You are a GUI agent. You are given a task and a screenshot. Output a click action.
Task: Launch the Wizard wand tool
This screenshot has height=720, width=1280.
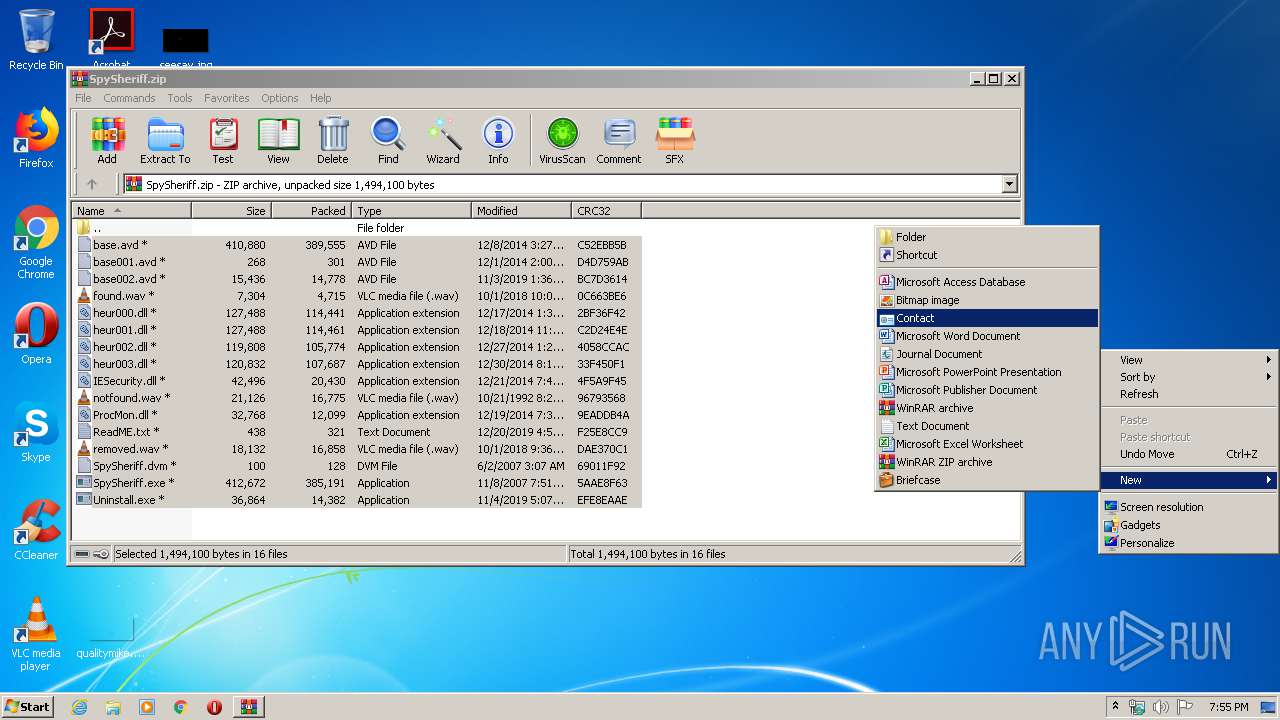click(443, 140)
